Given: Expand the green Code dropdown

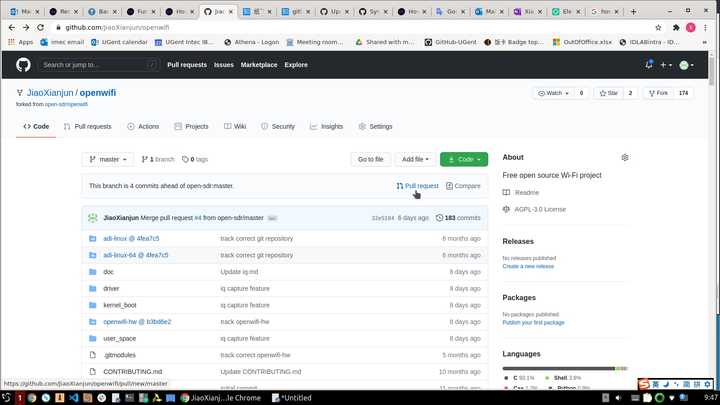Looking at the screenshot, I should (464, 159).
